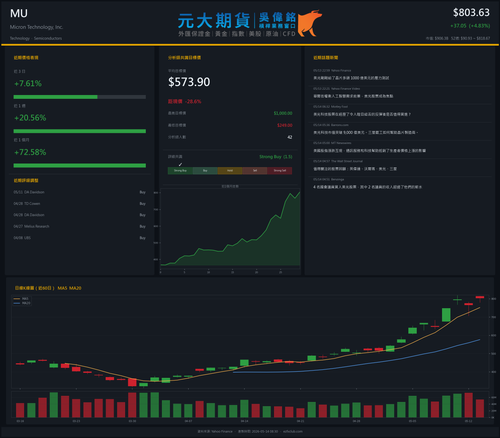Click the analyst count value 42
Screen dimensions: 500x438
pos(290,137)
